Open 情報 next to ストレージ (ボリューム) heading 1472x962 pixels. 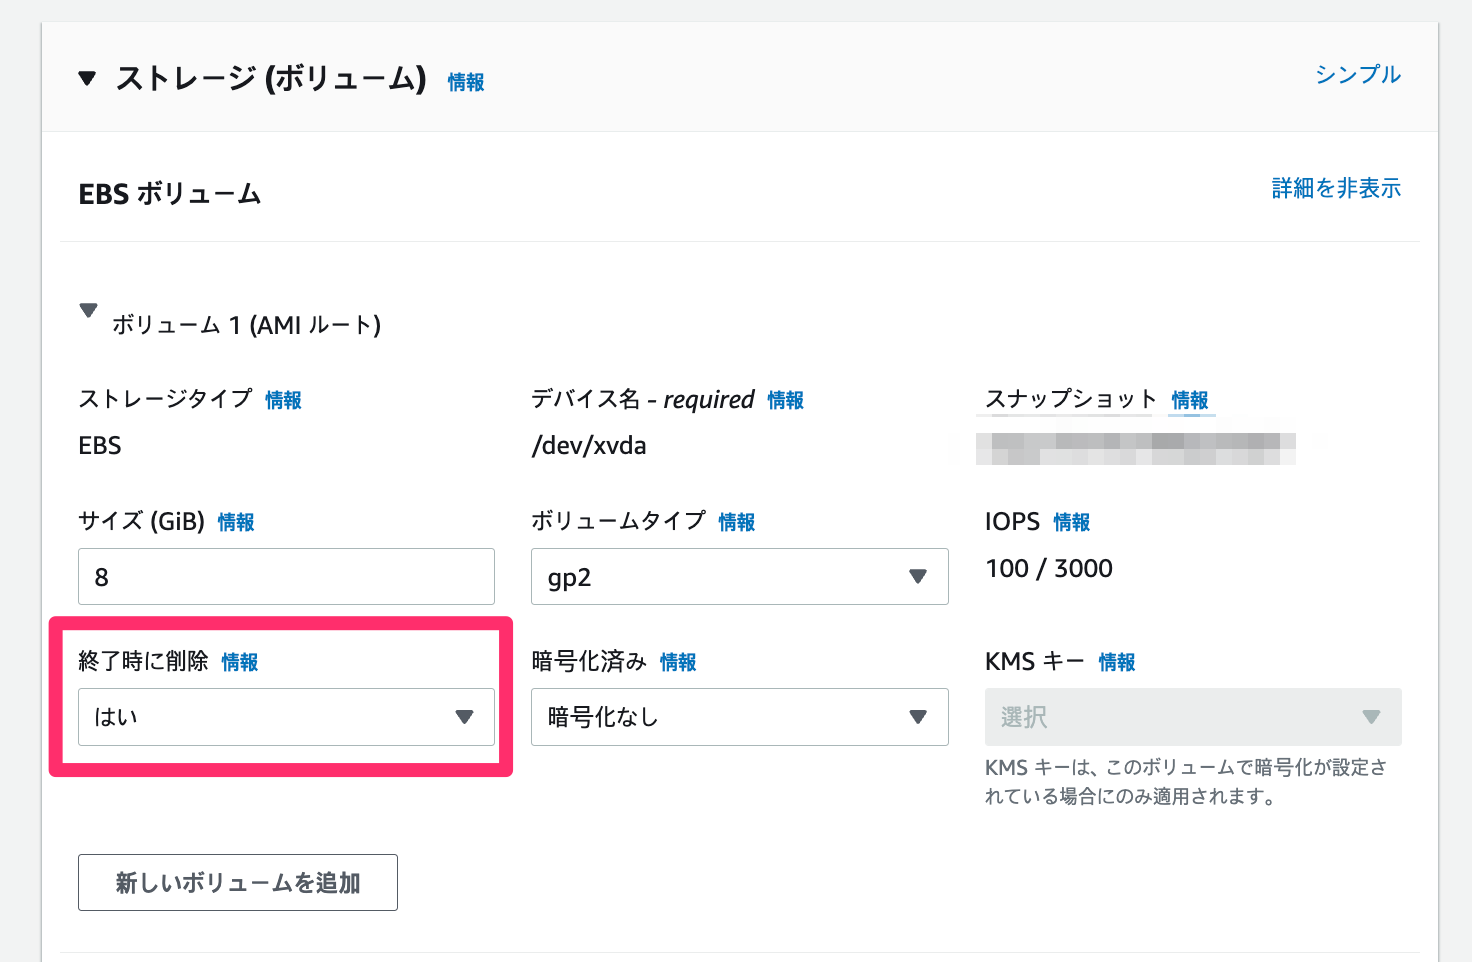[465, 82]
